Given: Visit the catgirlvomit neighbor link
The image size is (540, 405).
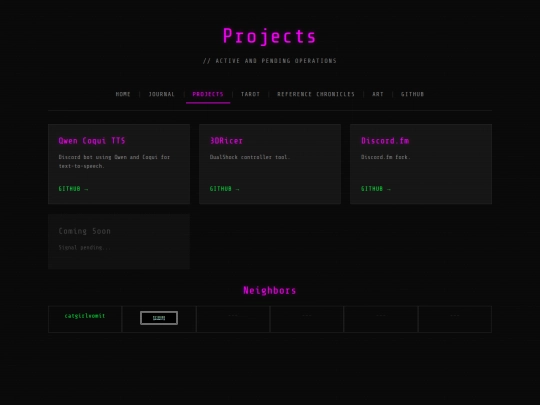Looking at the screenshot, I should 85,316.
